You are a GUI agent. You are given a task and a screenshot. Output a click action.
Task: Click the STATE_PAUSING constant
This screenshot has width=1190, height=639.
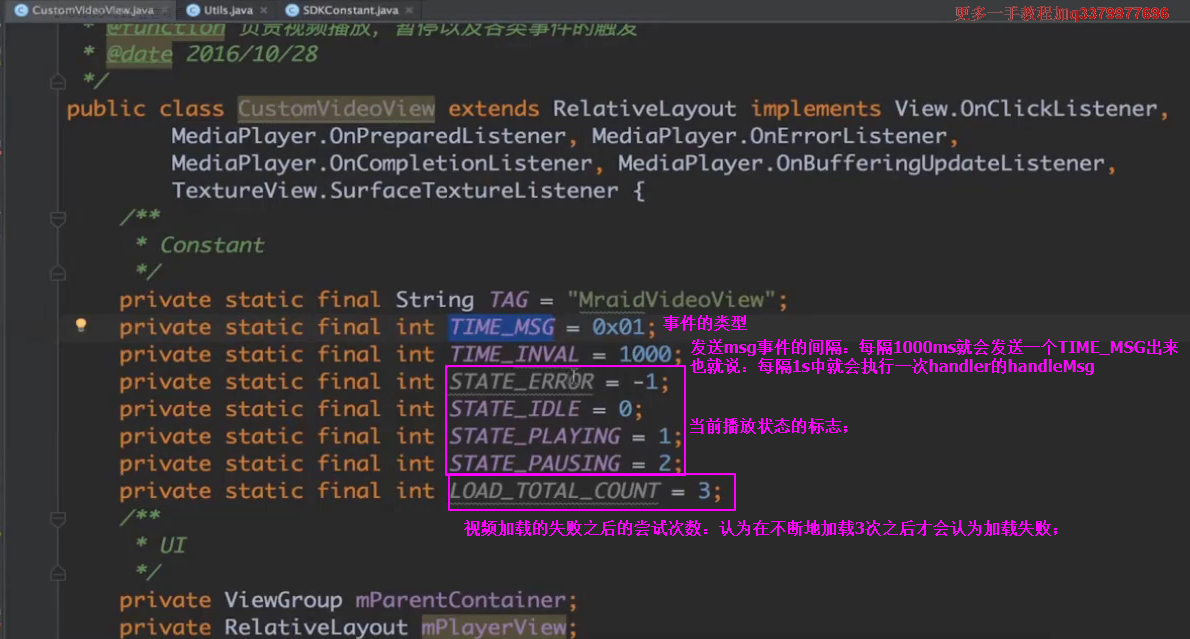point(534,464)
